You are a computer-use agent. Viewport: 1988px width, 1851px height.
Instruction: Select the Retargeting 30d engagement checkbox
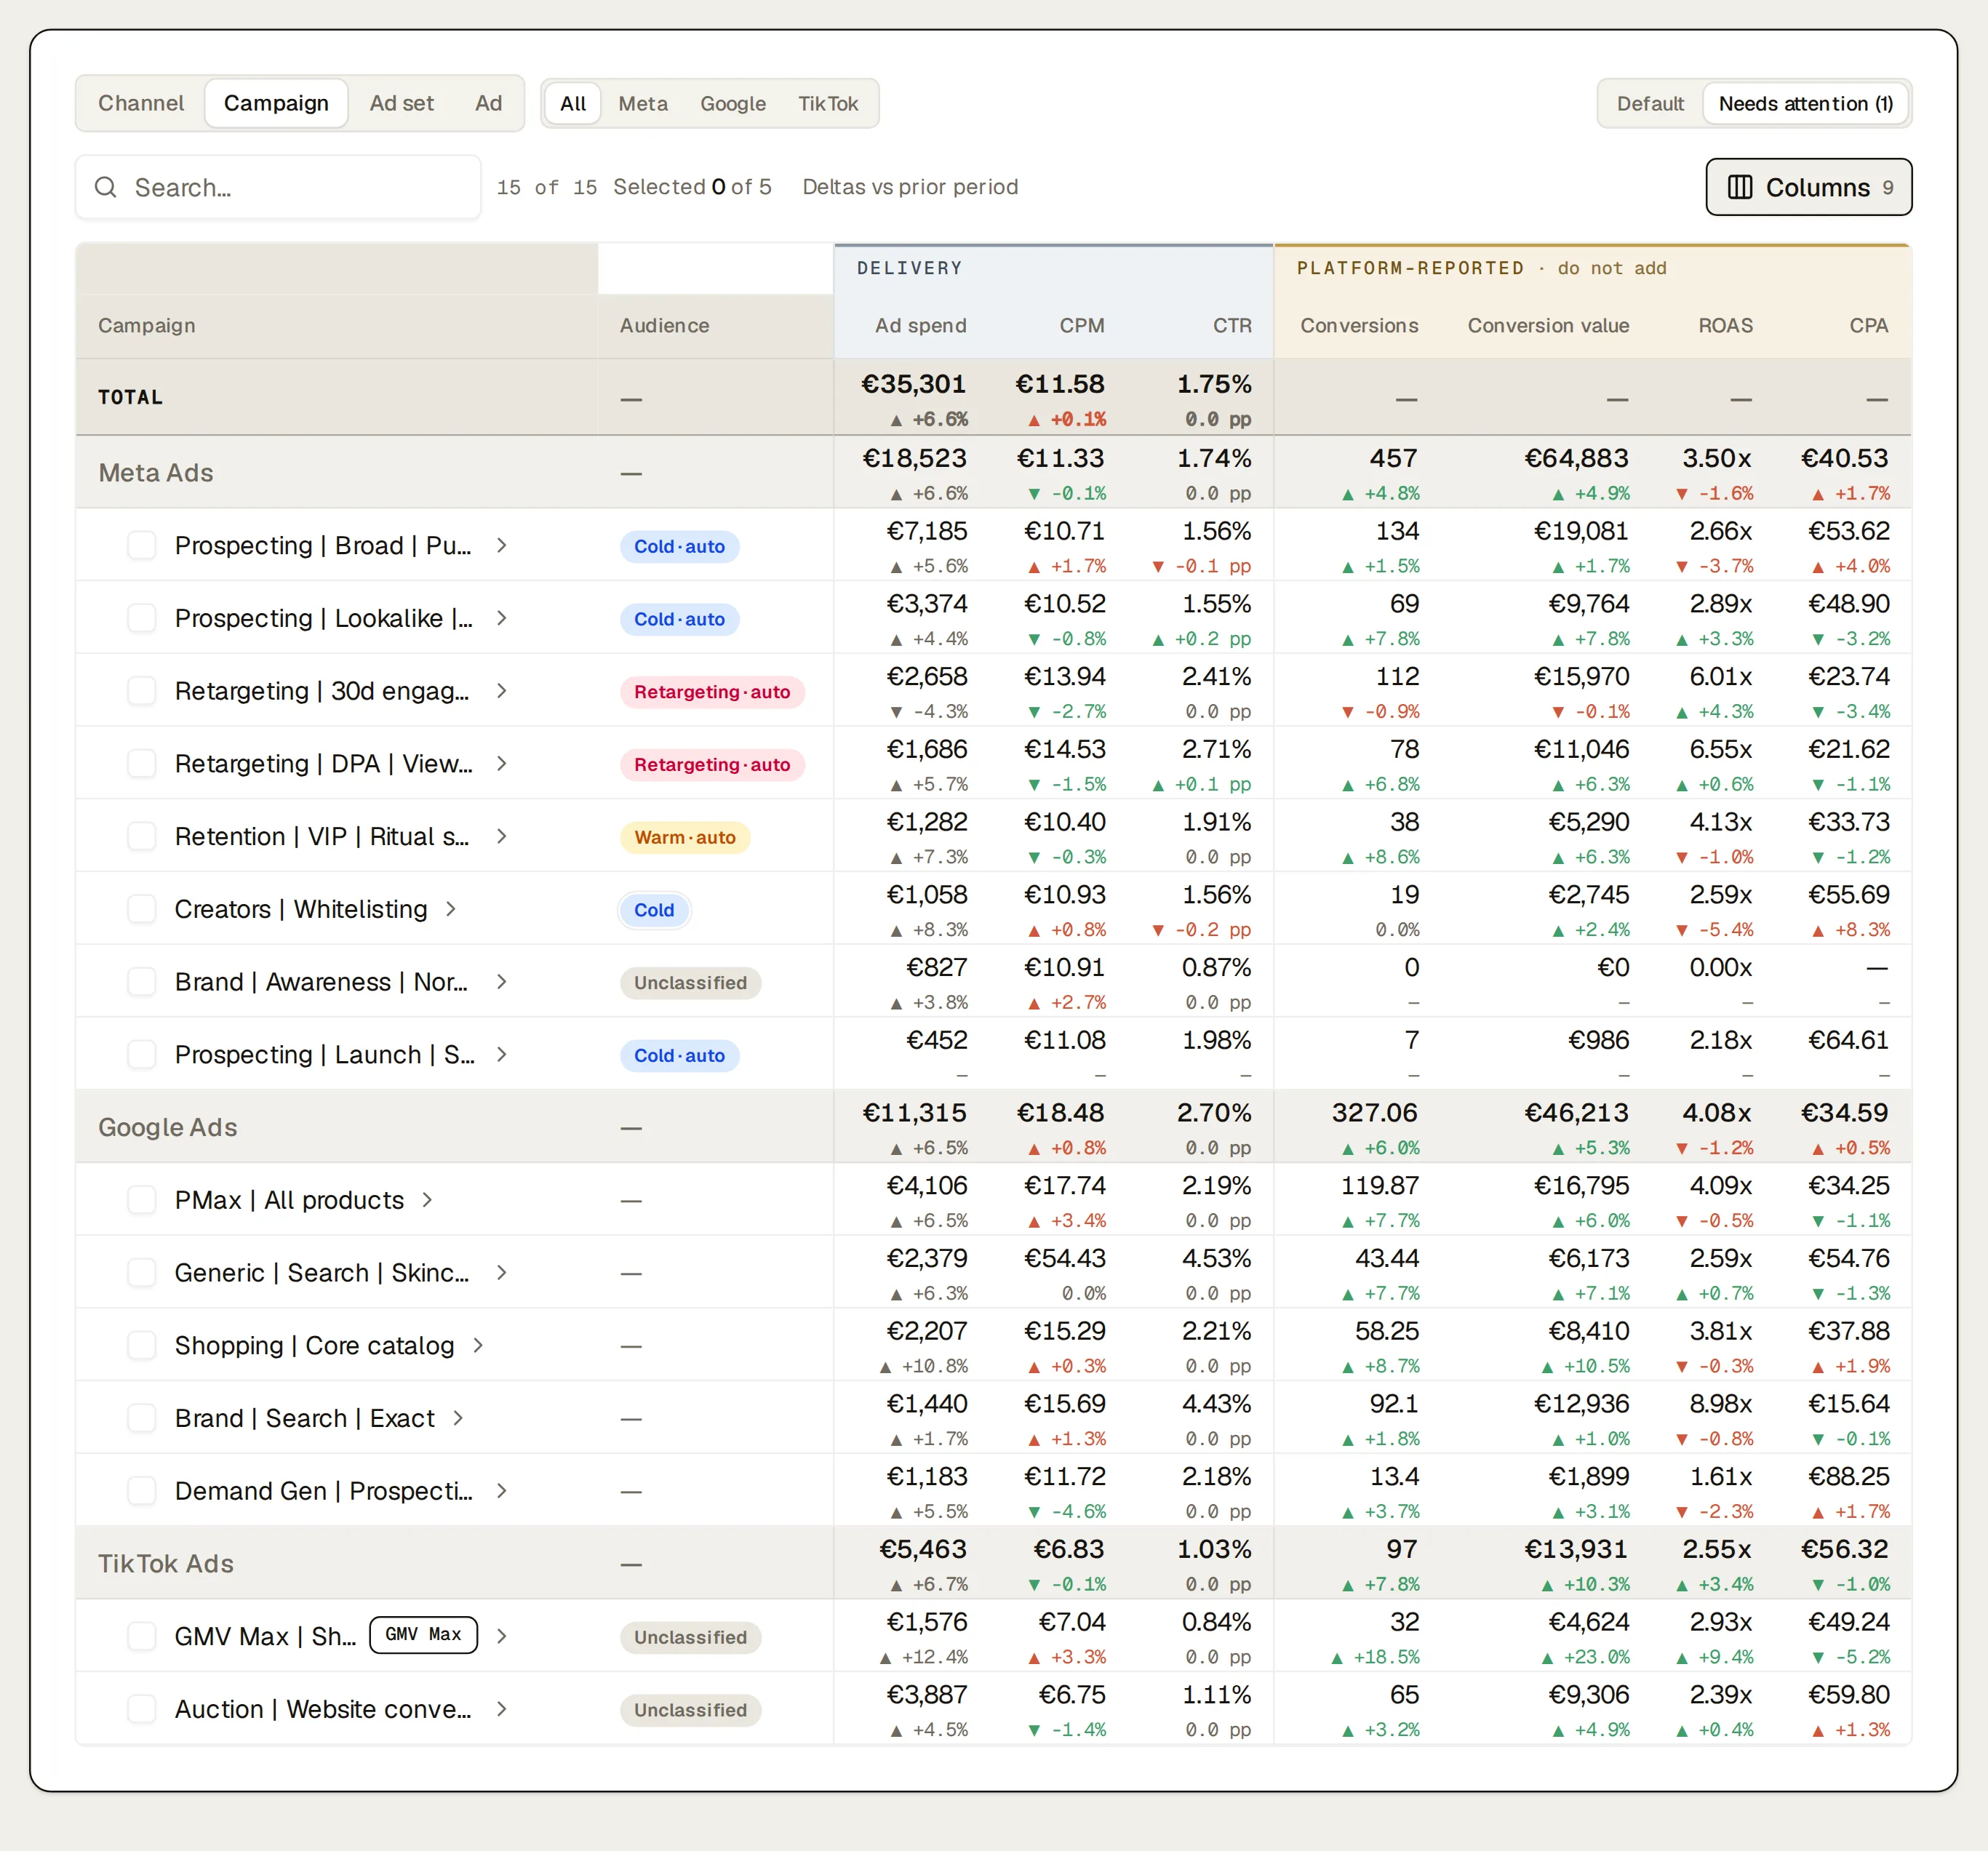point(142,691)
